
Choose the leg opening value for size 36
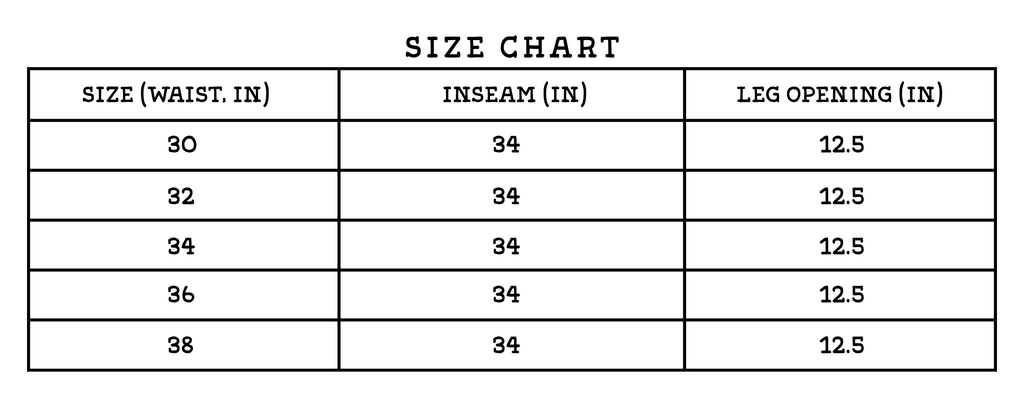click(x=841, y=296)
